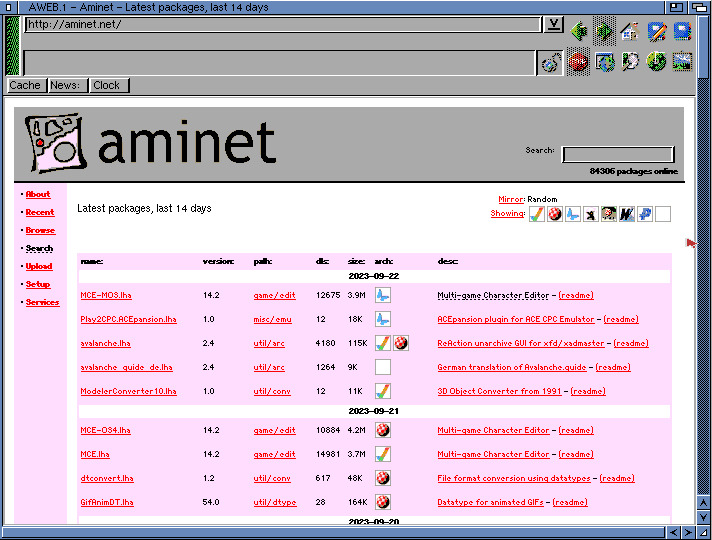Toggle the blue butterfly filter in Showing row
Screen dimensions: 712x540
[x=573, y=214]
